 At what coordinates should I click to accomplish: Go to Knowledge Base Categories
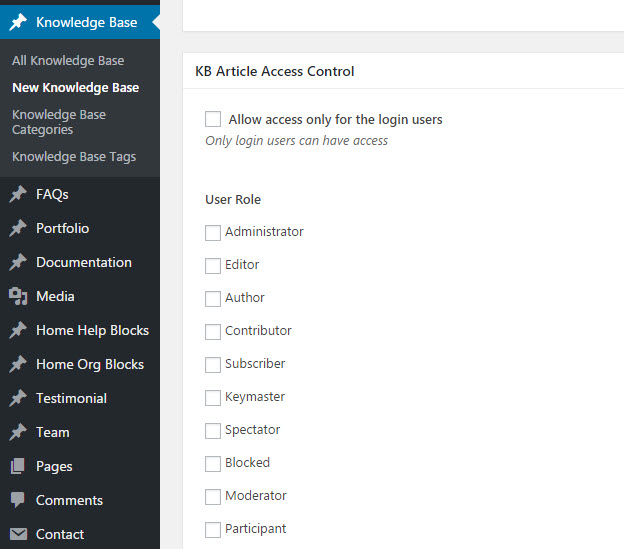tap(59, 122)
